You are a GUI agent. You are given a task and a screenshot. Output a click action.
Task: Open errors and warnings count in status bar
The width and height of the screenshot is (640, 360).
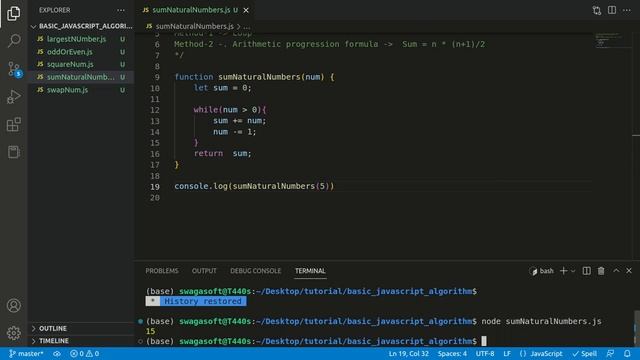(84, 353)
